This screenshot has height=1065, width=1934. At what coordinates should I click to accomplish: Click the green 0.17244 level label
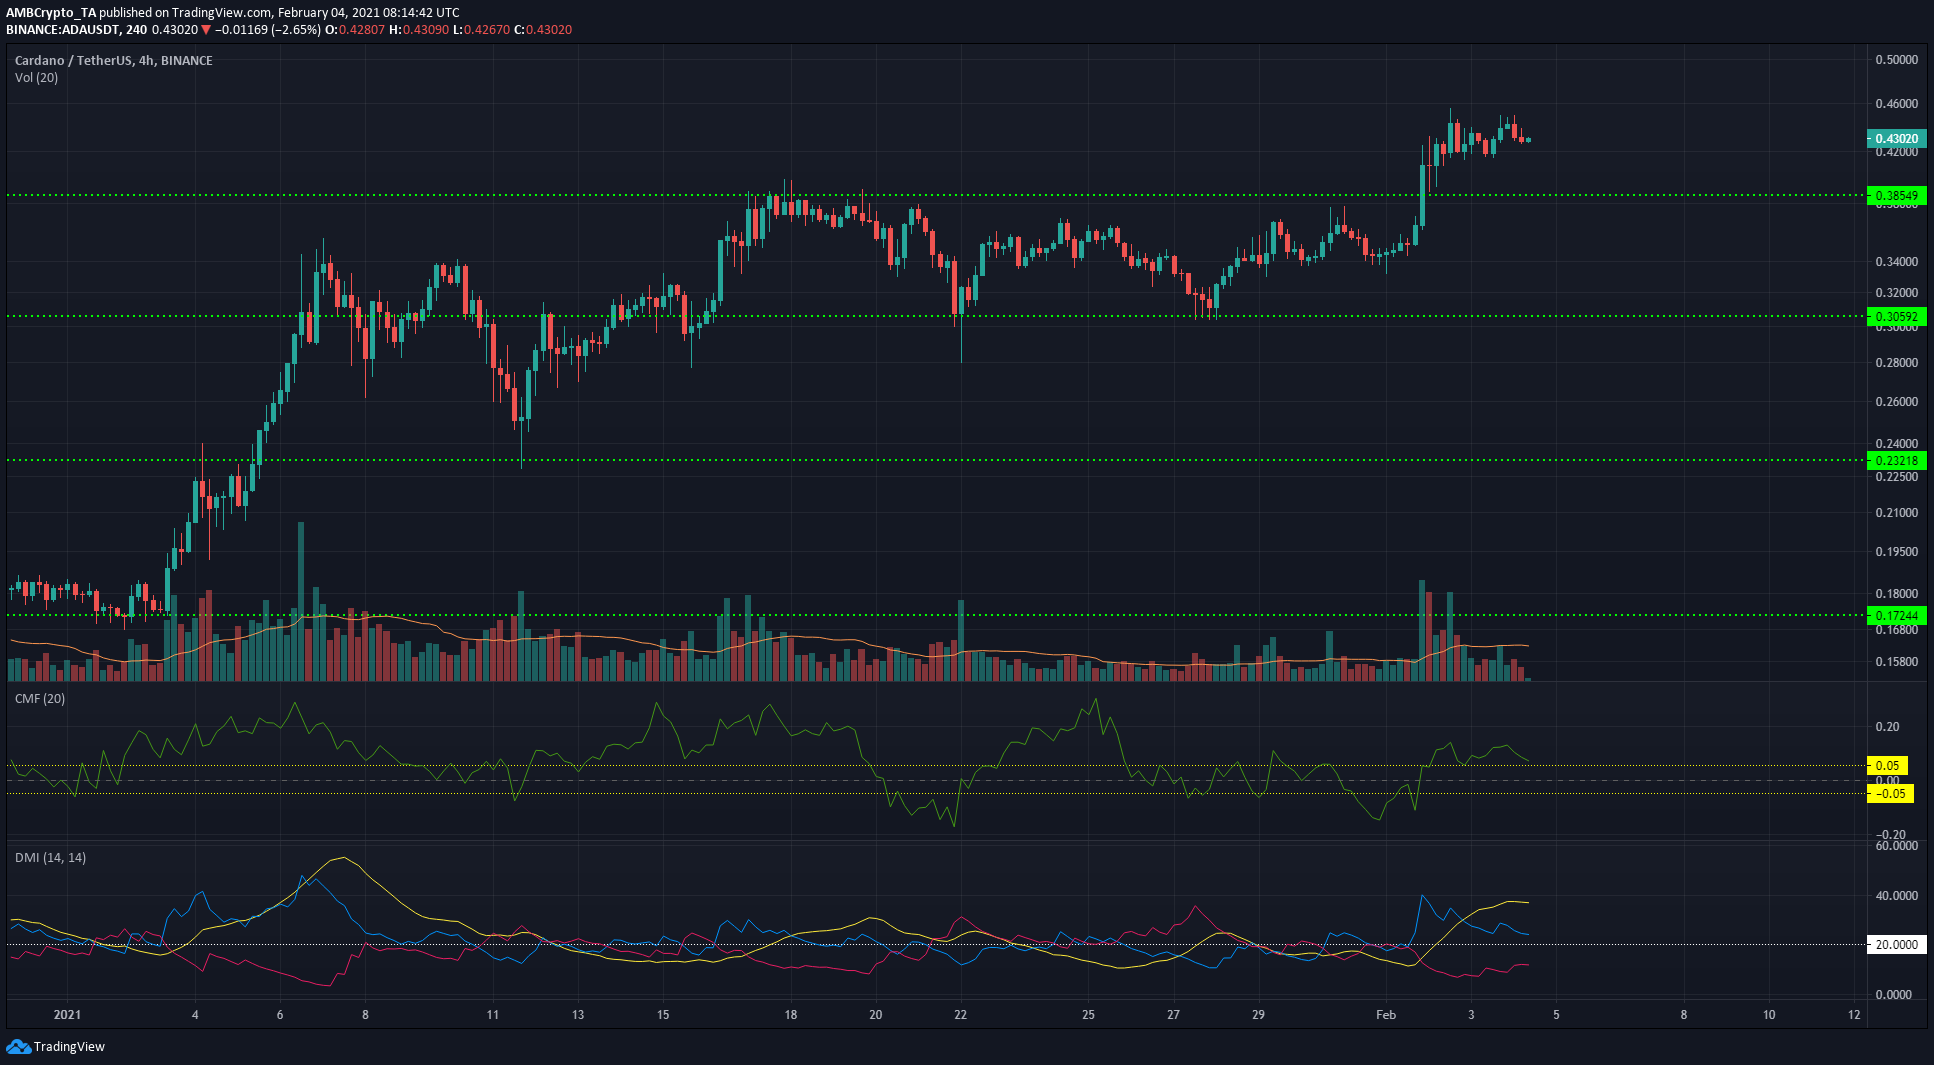(1896, 616)
